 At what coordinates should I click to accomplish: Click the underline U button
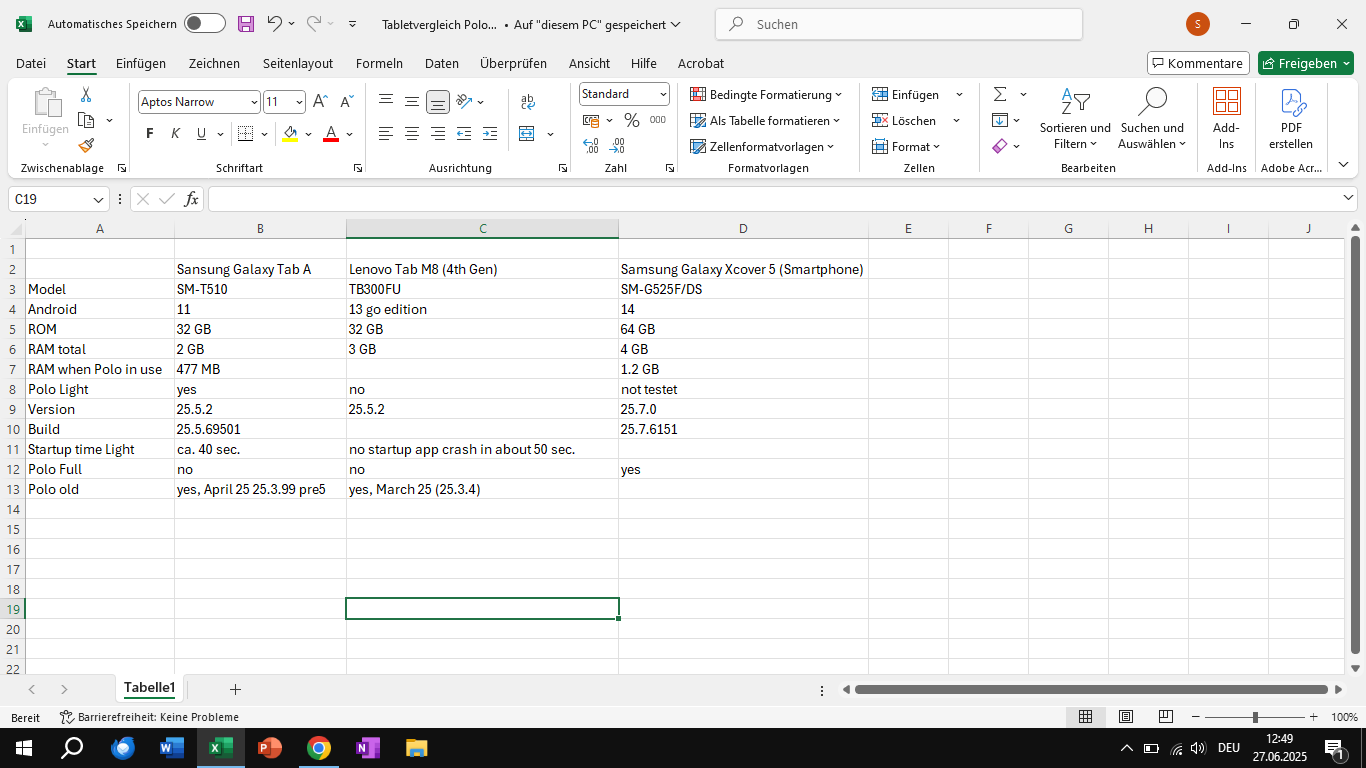tap(202, 133)
